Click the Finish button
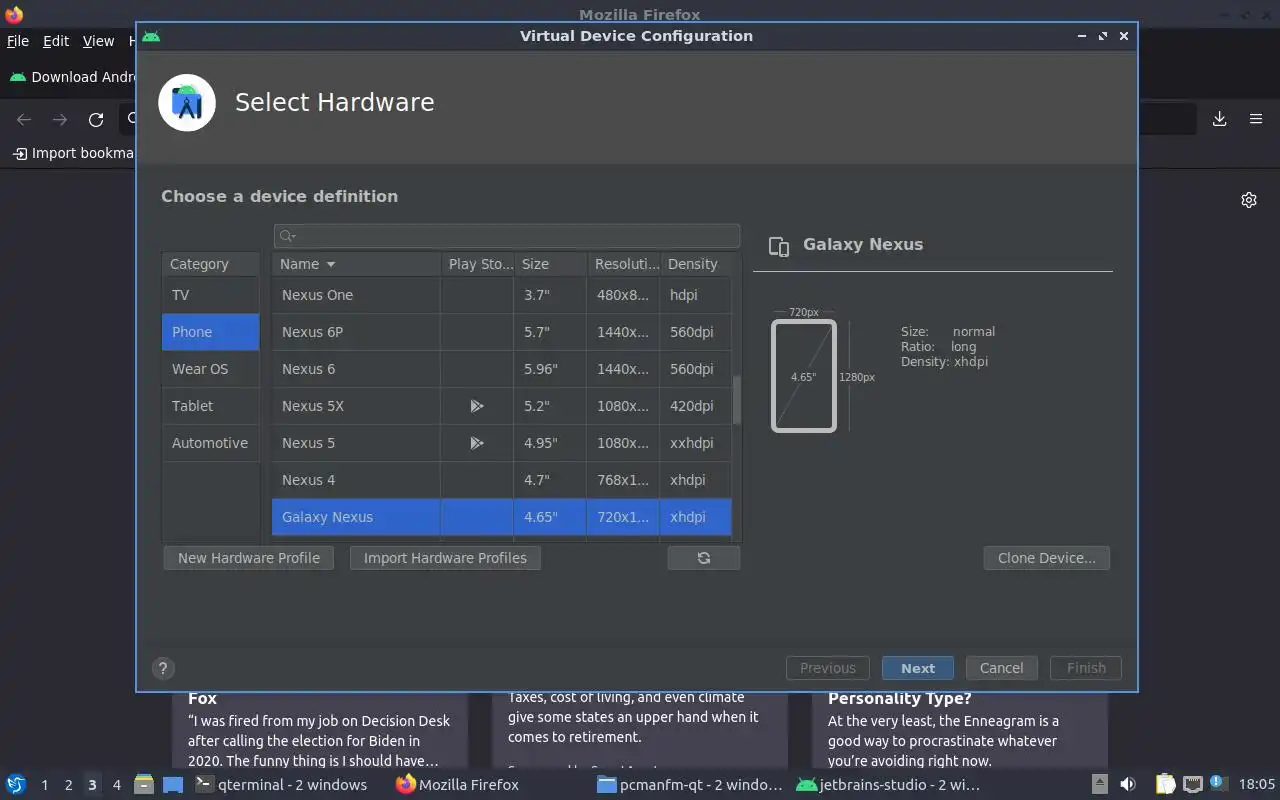The width and height of the screenshot is (1280, 800). 1086,668
